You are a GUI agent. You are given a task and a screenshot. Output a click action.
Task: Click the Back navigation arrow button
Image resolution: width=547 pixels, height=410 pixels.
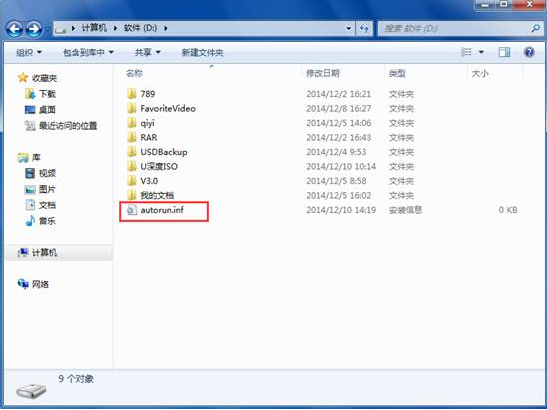point(15,29)
